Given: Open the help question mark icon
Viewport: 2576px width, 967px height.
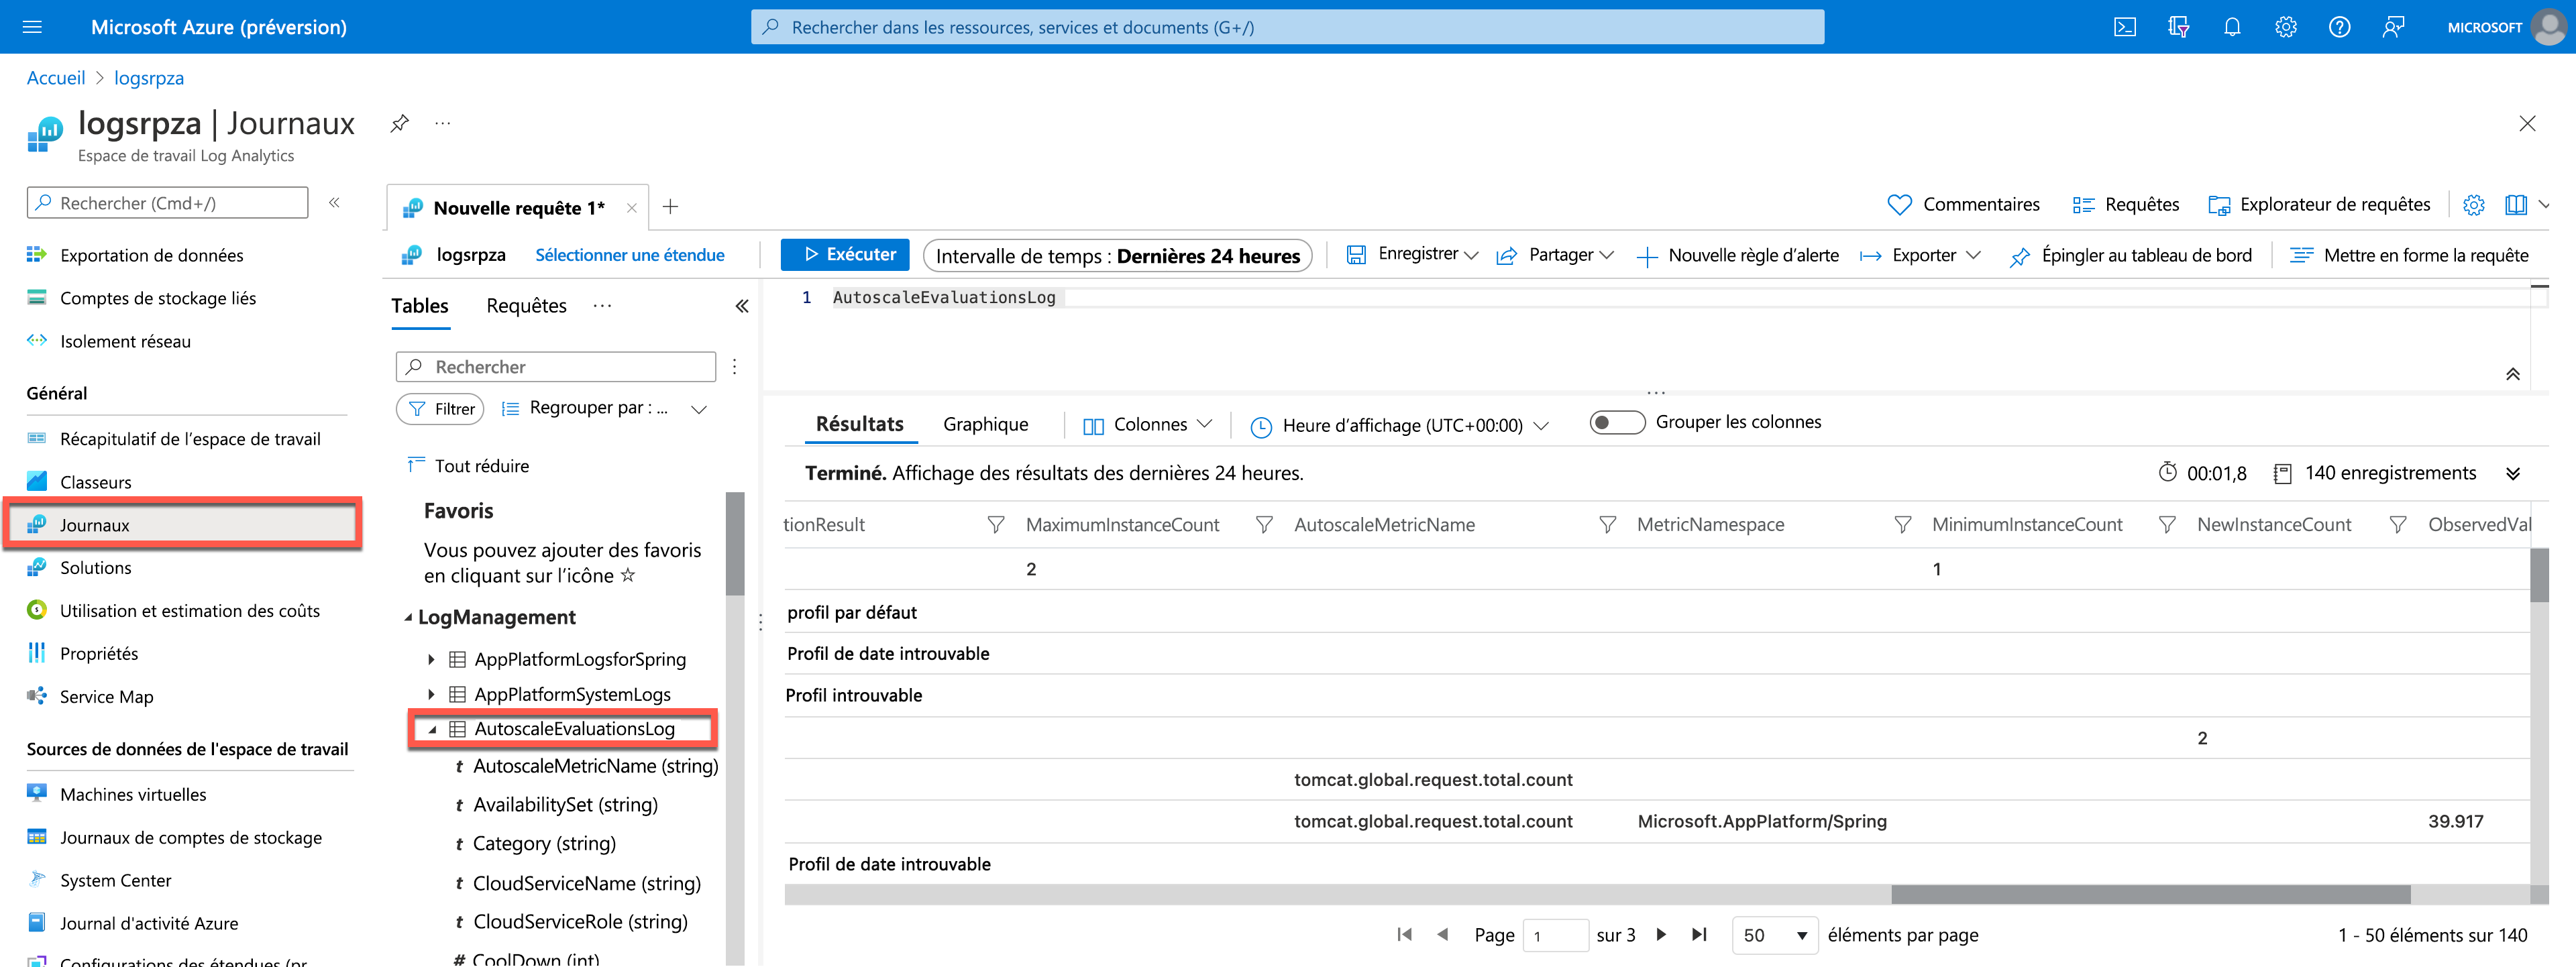Looking at the screenshot, I should tap(2340, 27).
